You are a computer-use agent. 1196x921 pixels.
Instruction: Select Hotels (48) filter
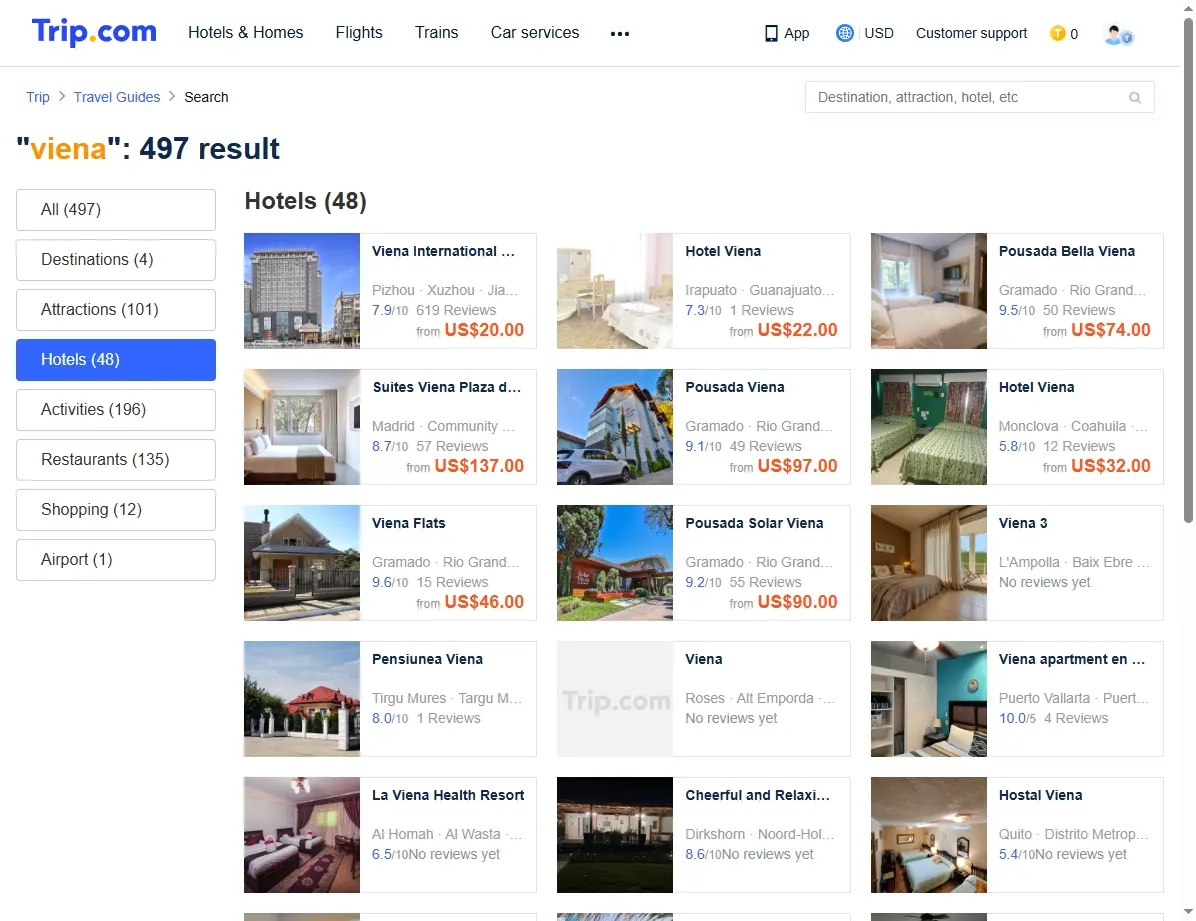pos(116,359)
